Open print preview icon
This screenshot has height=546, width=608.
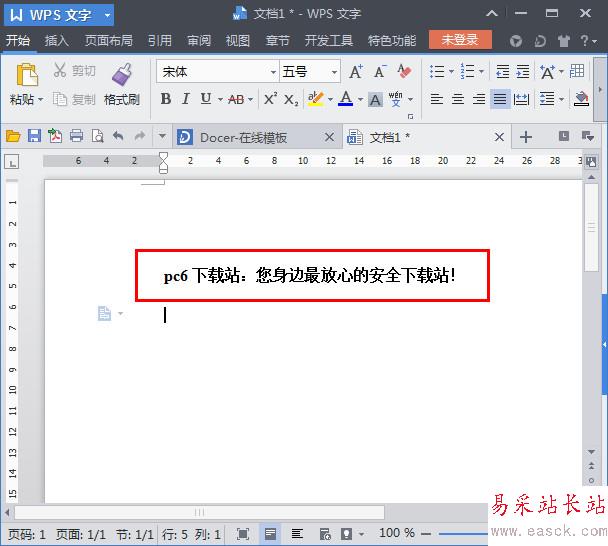point(97,136)
